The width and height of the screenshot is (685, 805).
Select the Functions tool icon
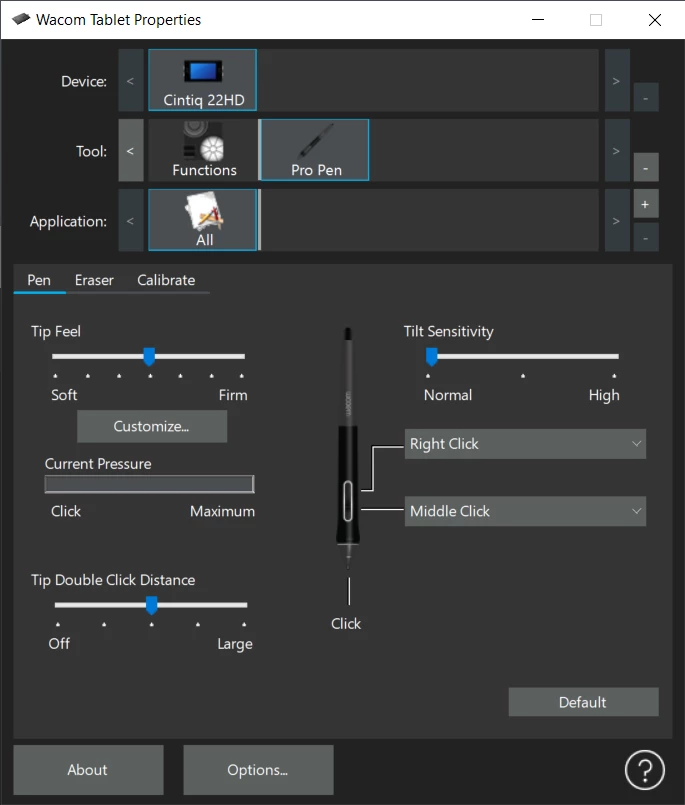(x=204, y=150)
